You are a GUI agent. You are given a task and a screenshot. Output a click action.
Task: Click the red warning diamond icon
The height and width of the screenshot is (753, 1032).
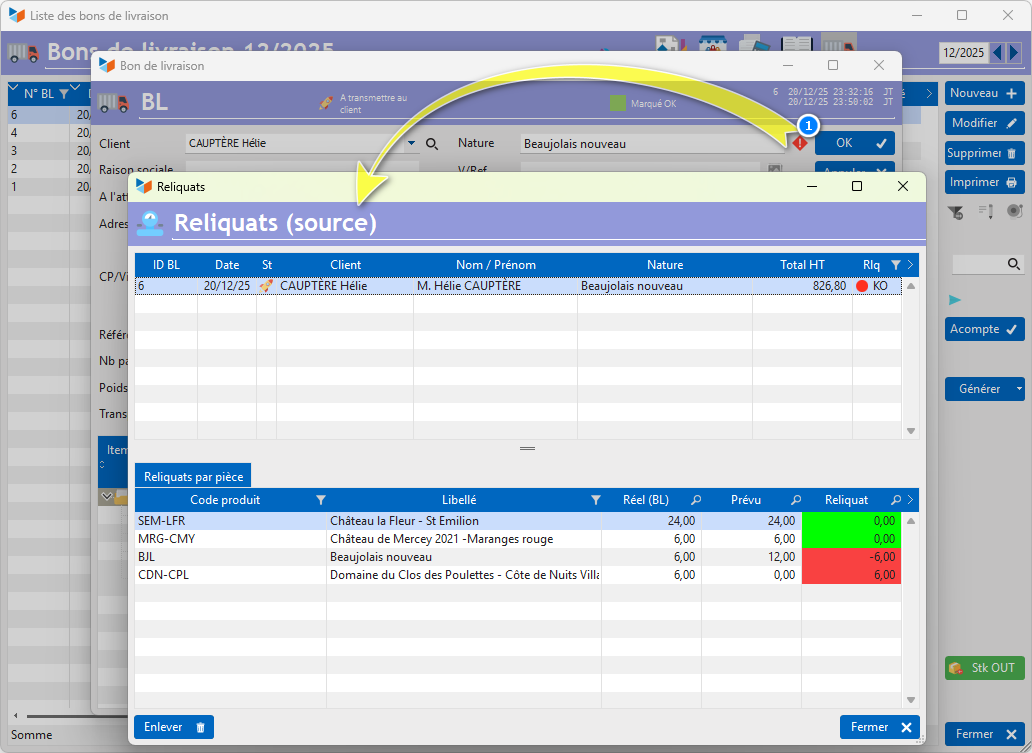[799, 143]
